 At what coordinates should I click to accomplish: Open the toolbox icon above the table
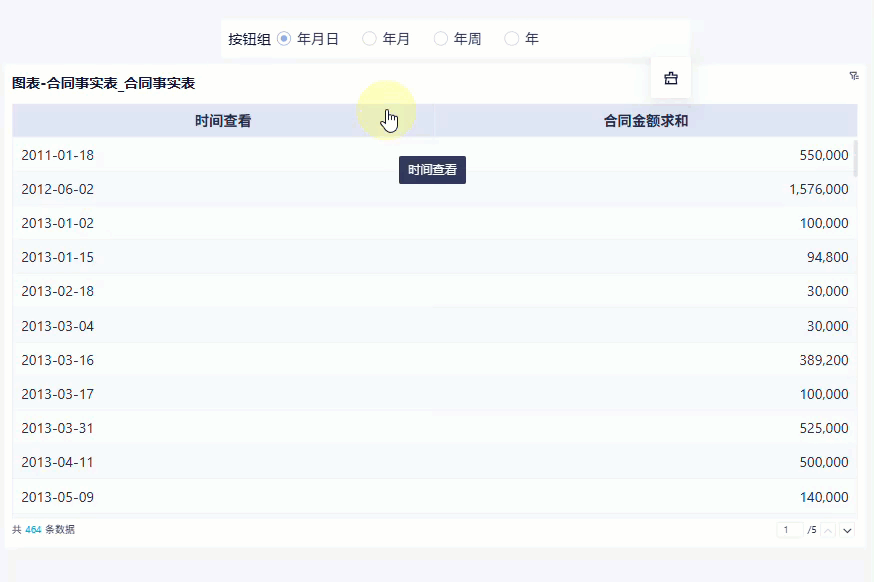point(671,79)
